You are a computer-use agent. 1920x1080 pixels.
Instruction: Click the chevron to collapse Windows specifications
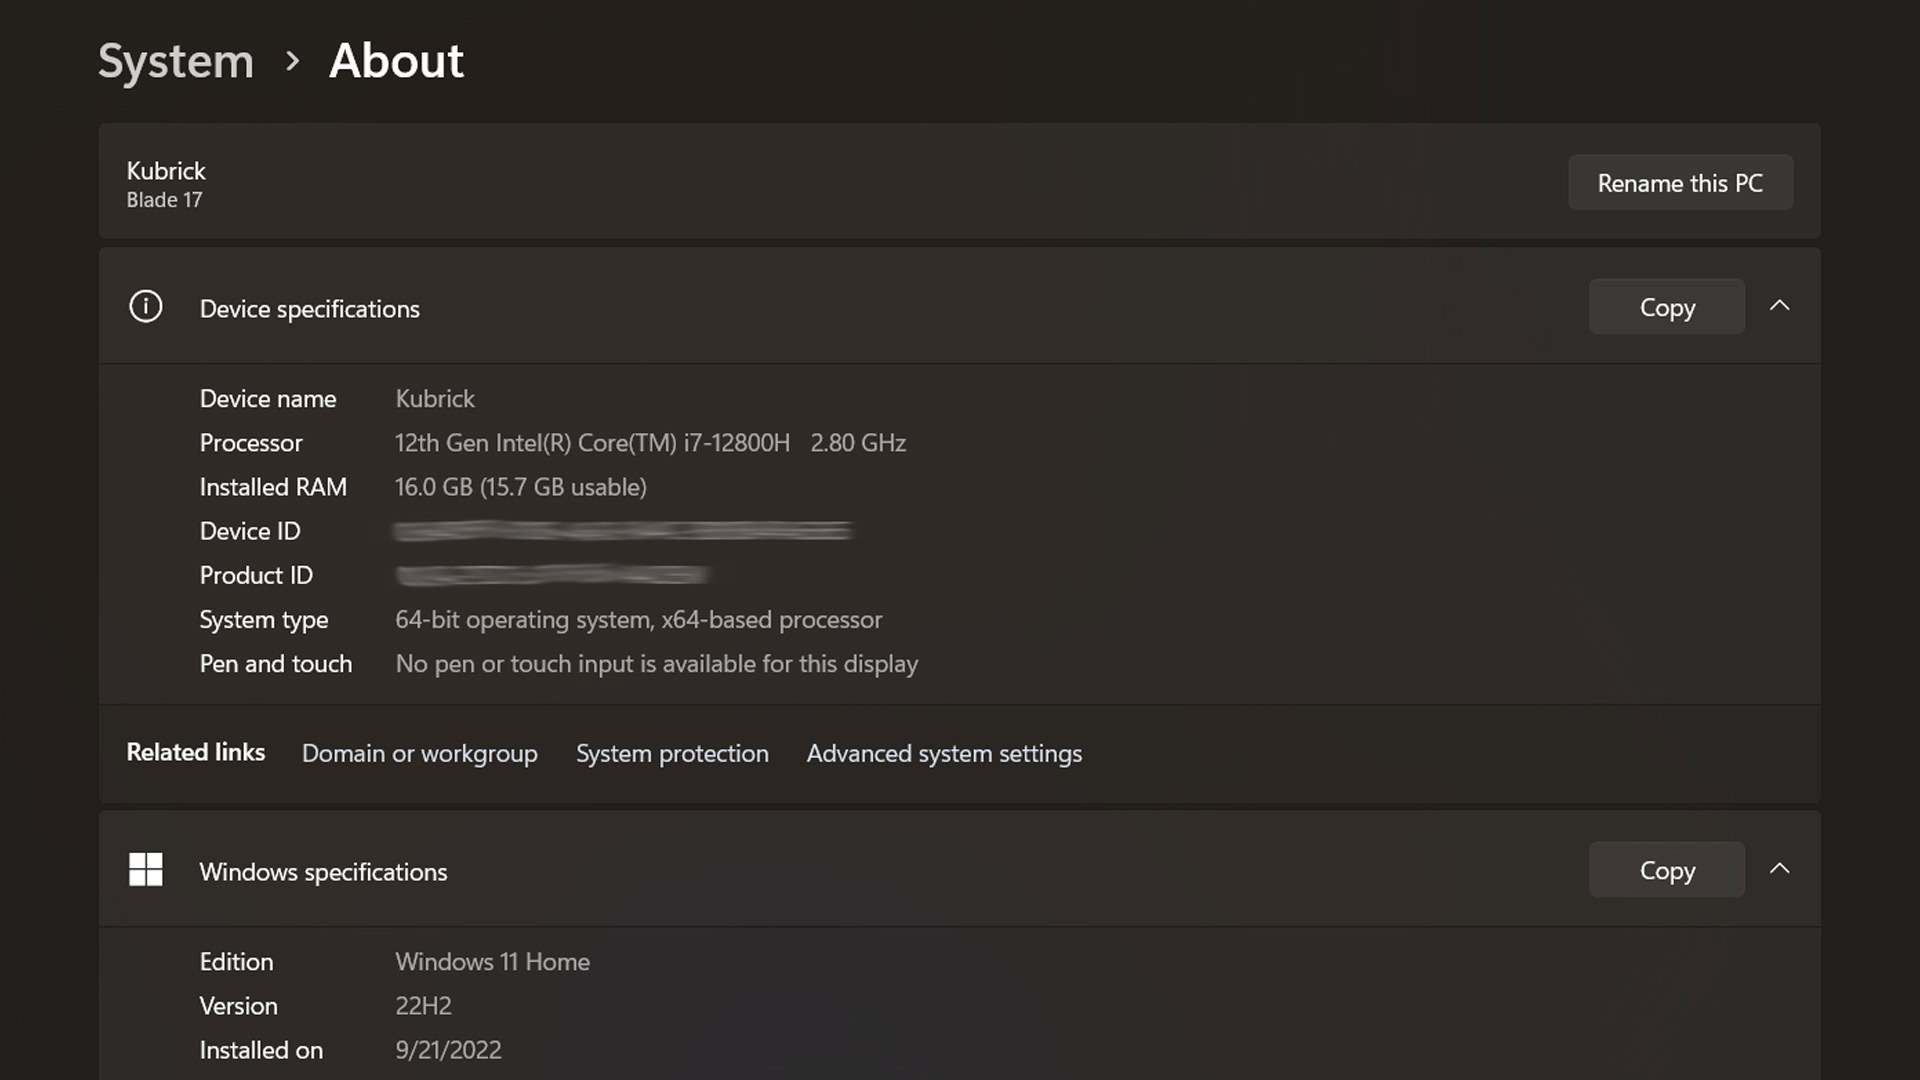point(1780,868)
